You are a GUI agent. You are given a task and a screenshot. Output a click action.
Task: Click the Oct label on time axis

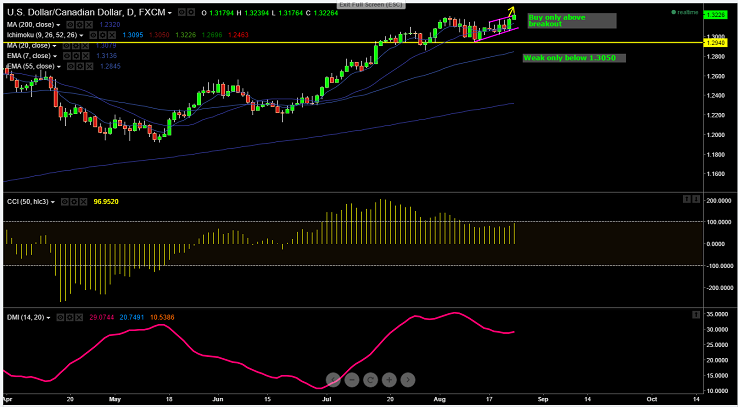coord(652,397)
